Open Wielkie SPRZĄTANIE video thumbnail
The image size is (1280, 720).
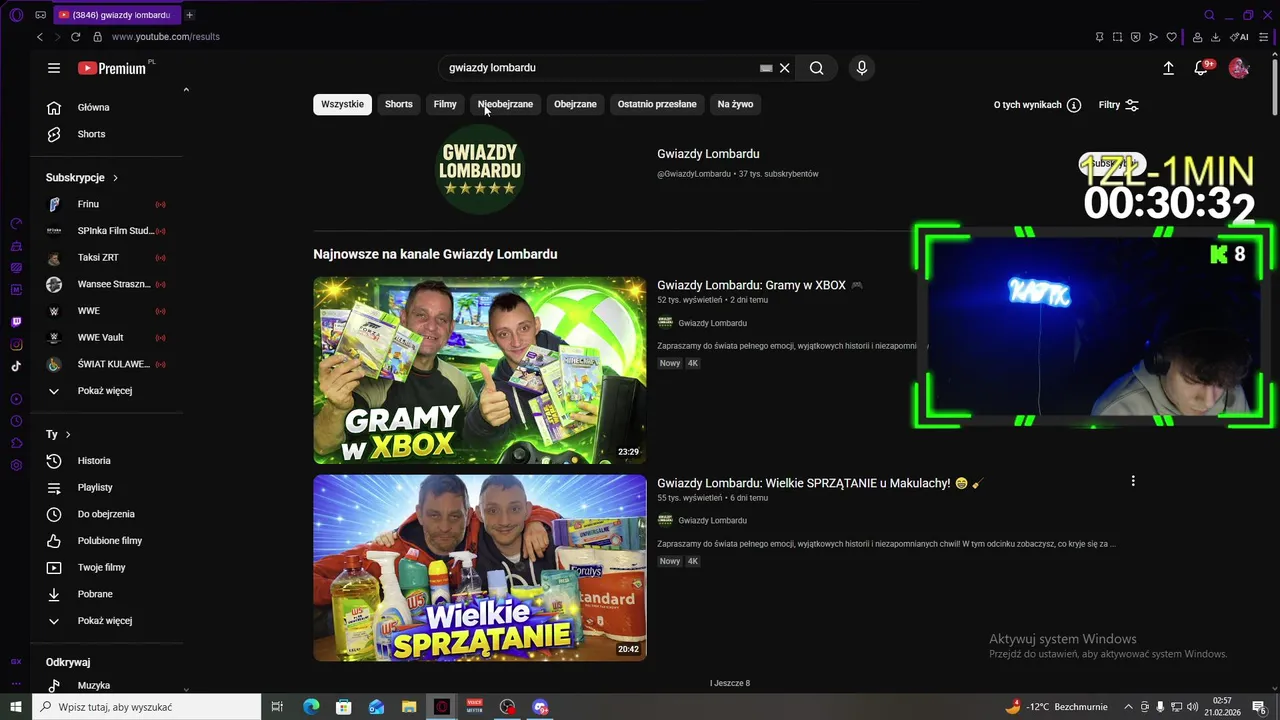[480, 568]
